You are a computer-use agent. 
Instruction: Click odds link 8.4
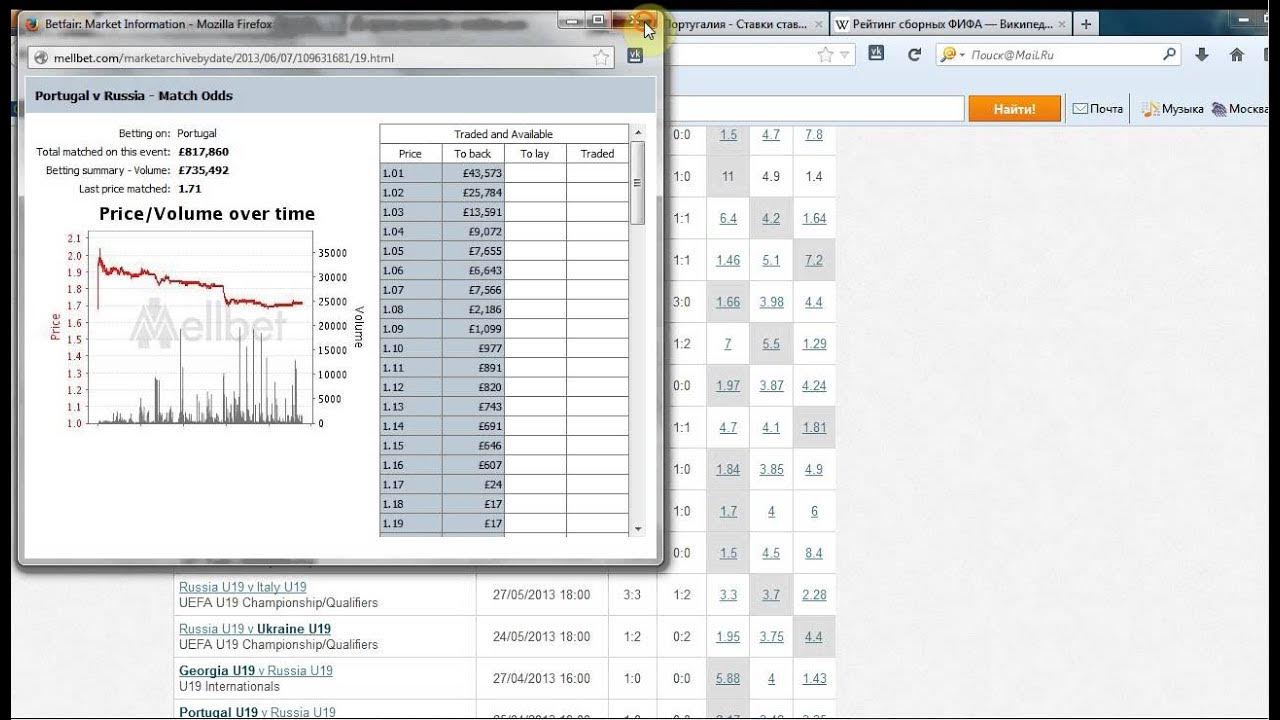coord(814,553)
